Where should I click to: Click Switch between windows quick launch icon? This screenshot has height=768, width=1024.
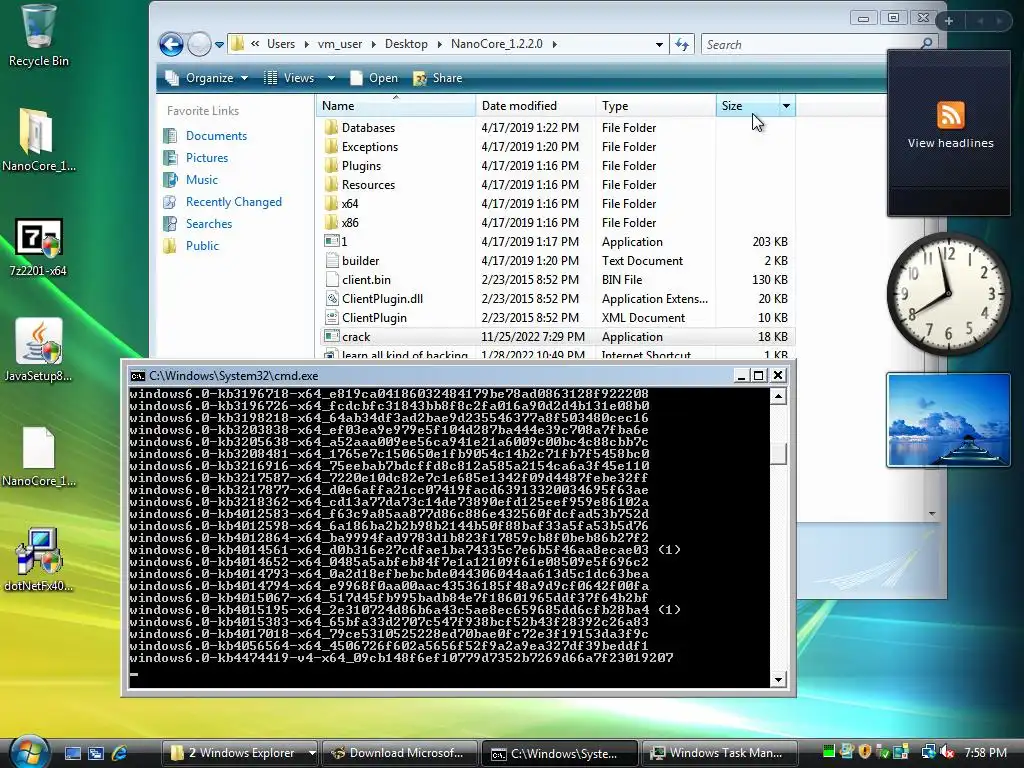pos(96,753)
